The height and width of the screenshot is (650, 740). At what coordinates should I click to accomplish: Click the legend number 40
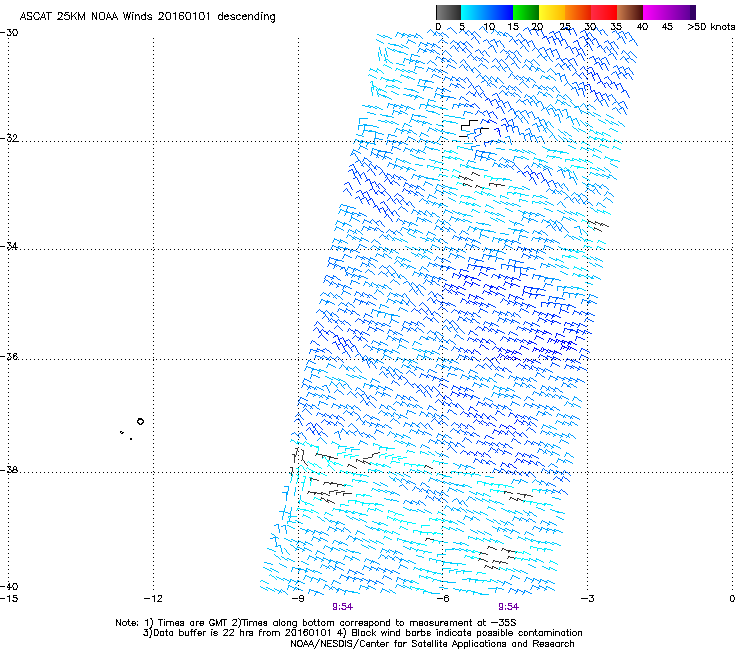pyautogui.click(x=642, y=26)
